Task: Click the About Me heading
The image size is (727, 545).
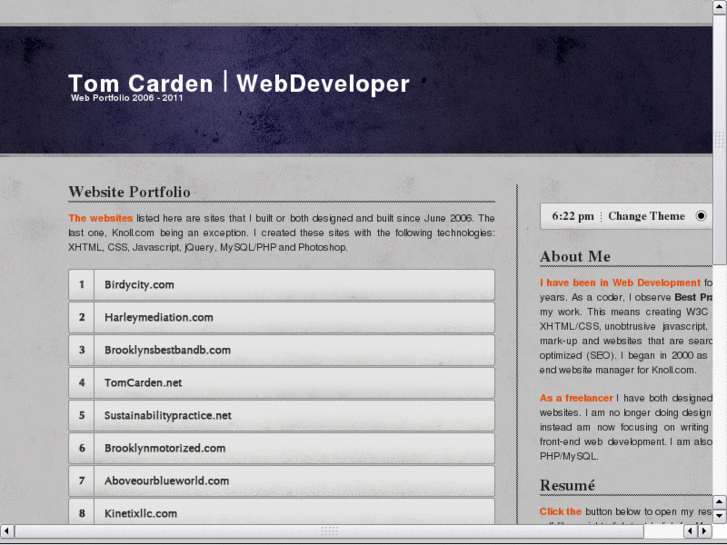Action: (575, 256)
